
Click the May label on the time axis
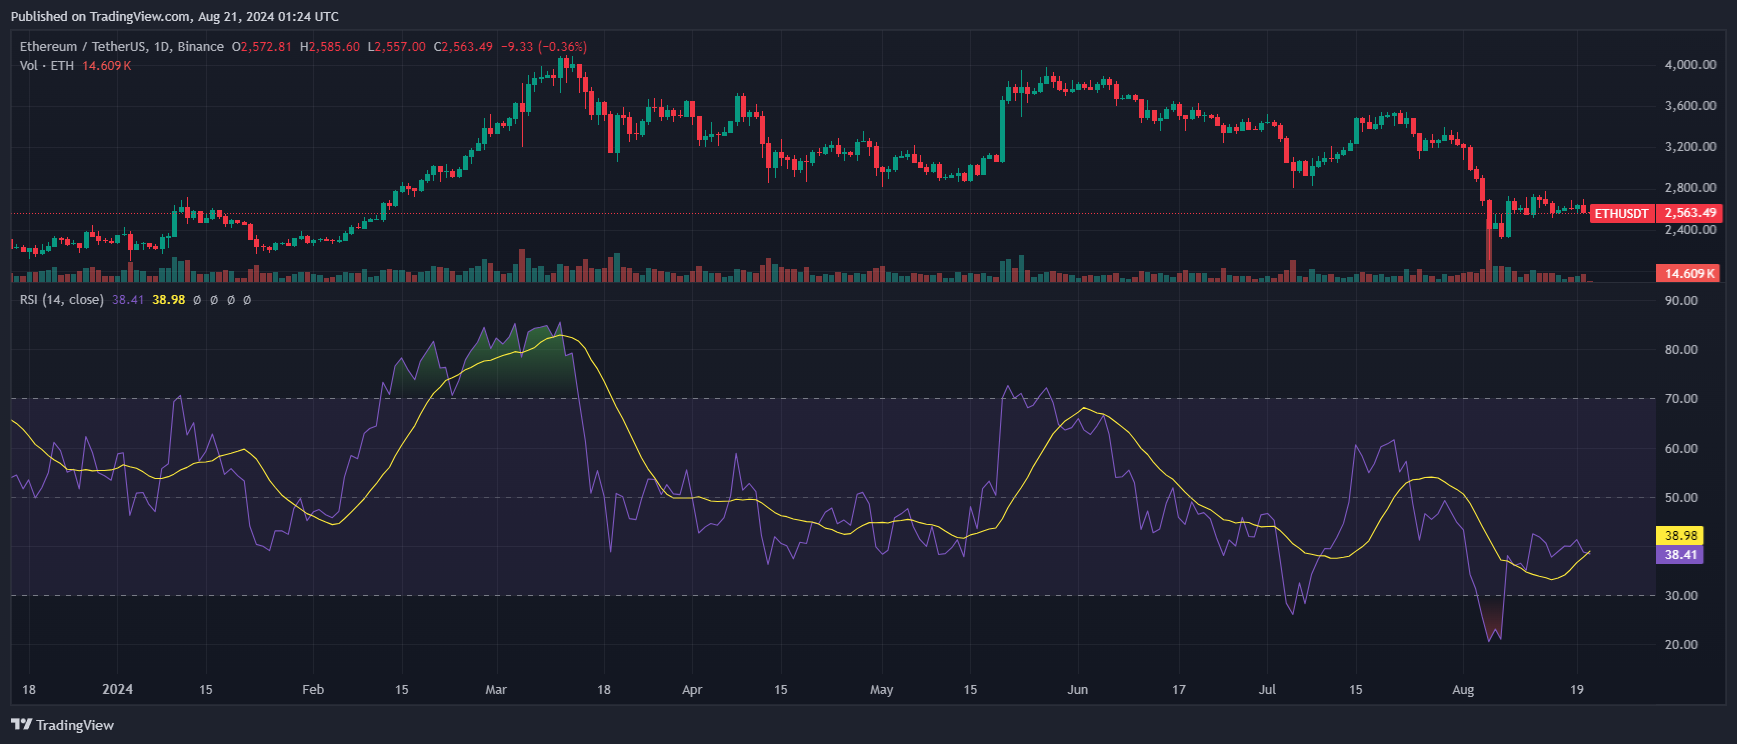[882, 690]
